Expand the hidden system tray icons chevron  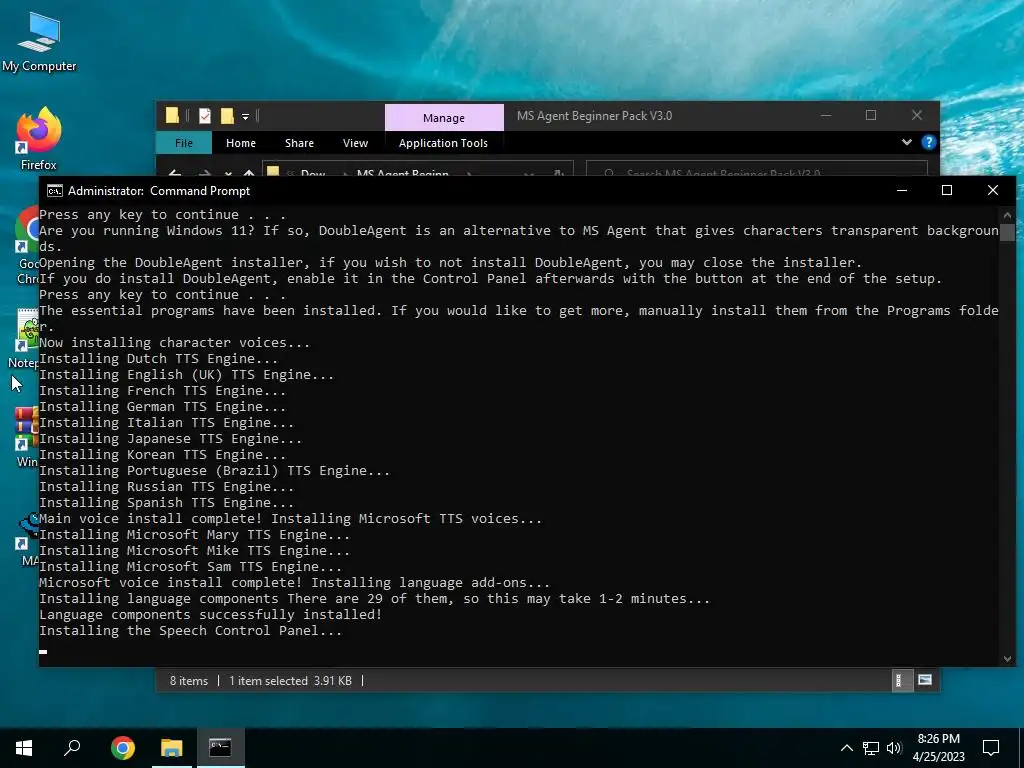846,748
